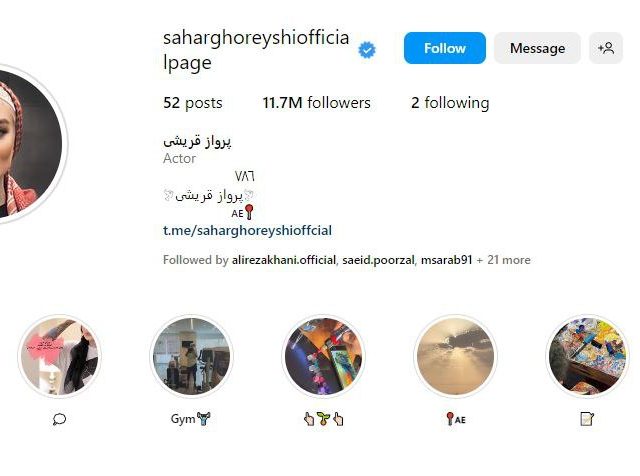View the 2 following list
The image size is (640, 476).
click(450, 102)
